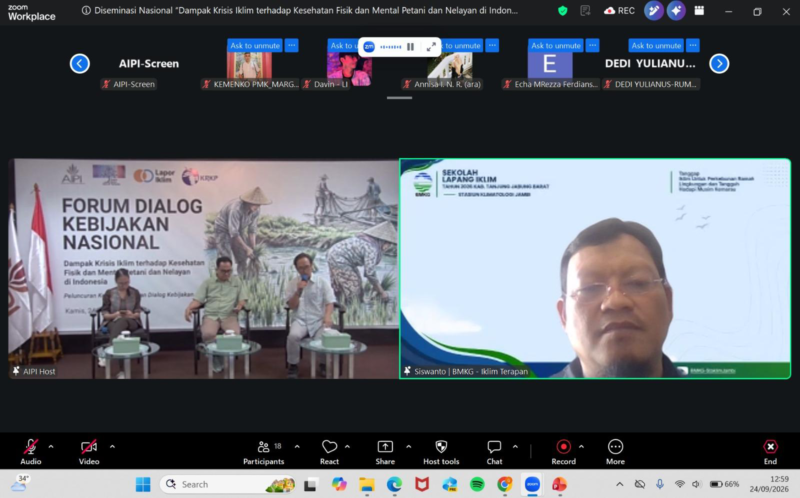Click Ask to unmute for KEMENKO PMK
Image resolution: width=800 pixels, height=498 pixels.
coord(255,45)
